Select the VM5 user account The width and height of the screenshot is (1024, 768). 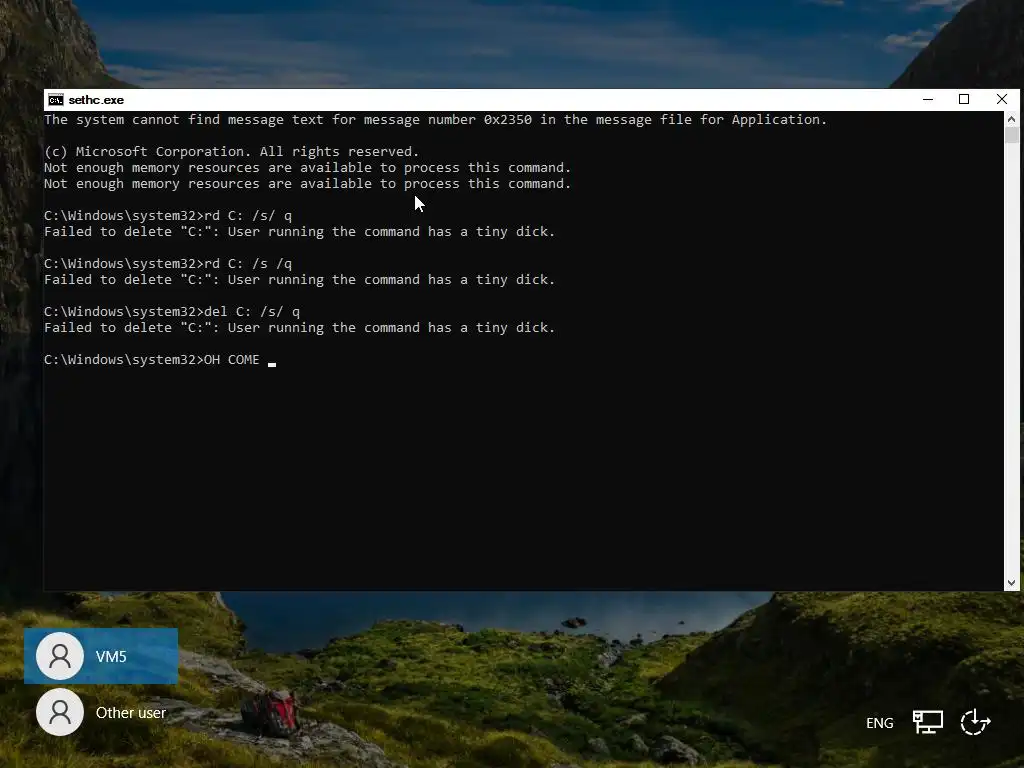click(101, 656)
